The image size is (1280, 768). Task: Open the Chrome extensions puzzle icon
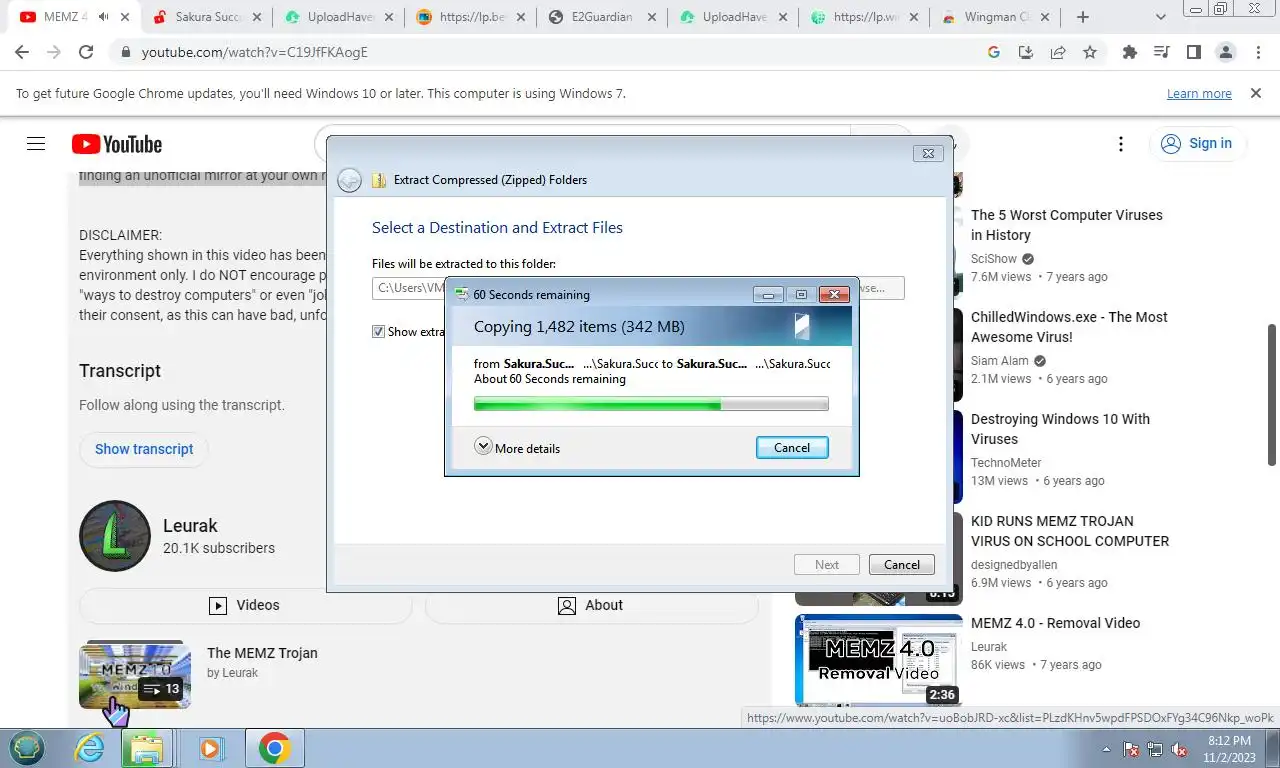coord(1130,52)
